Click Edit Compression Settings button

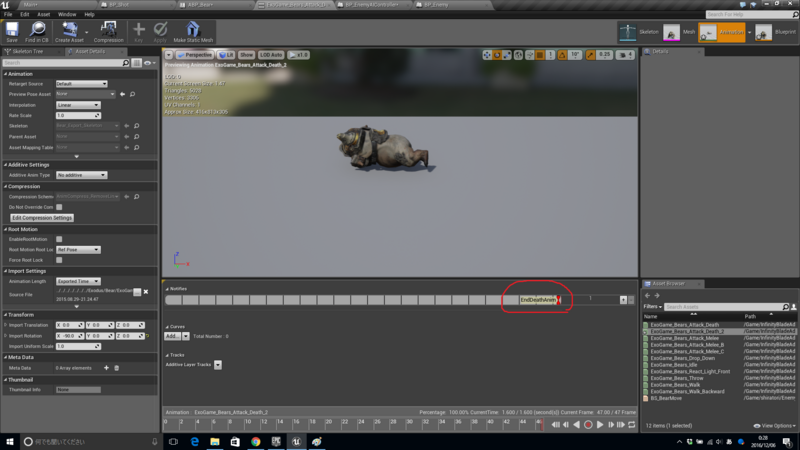(42, 218)
